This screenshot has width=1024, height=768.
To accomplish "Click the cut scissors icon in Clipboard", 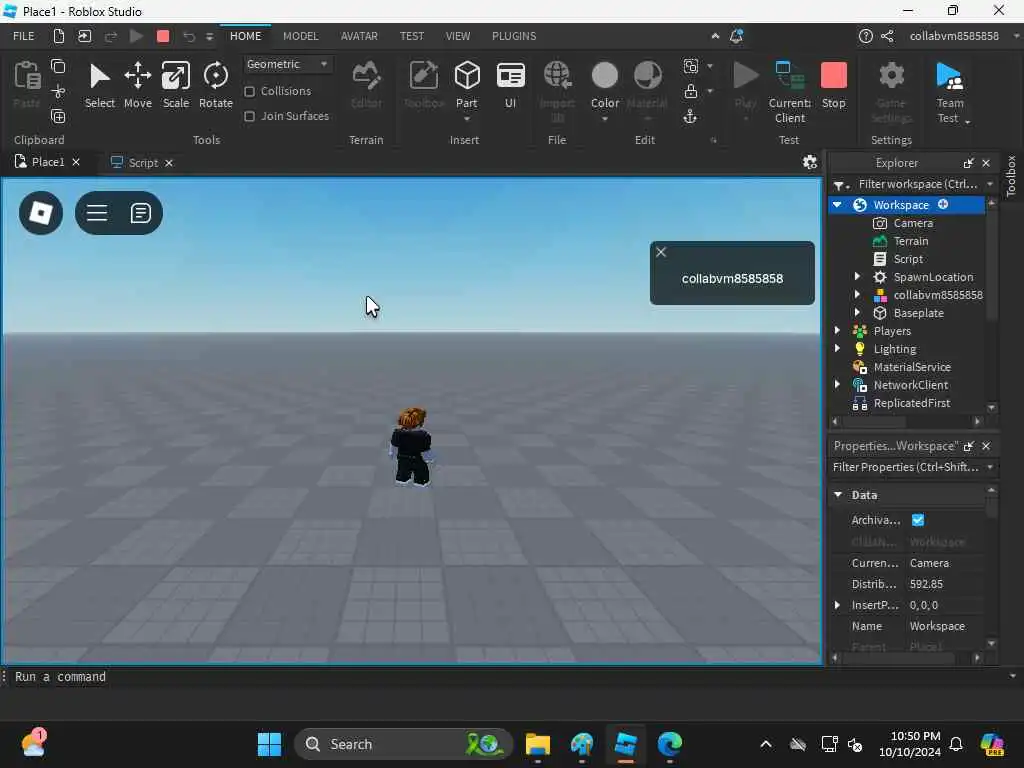I will (58, 91).
